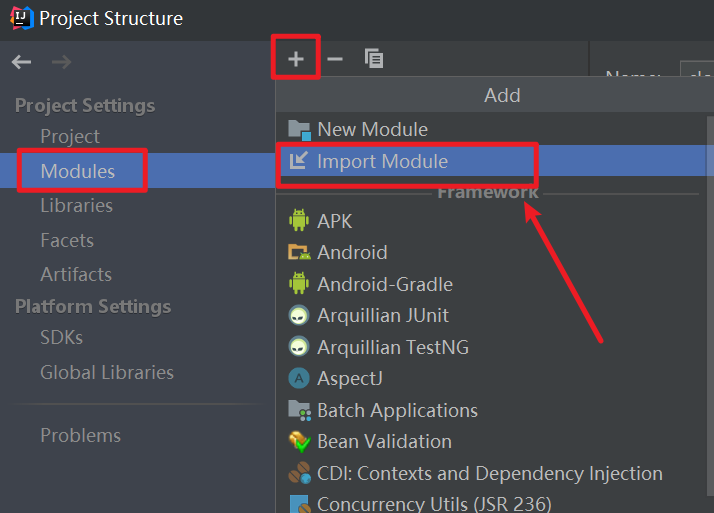
Task: Click the Batch Applications folder icon
Action: pos(300,410)
